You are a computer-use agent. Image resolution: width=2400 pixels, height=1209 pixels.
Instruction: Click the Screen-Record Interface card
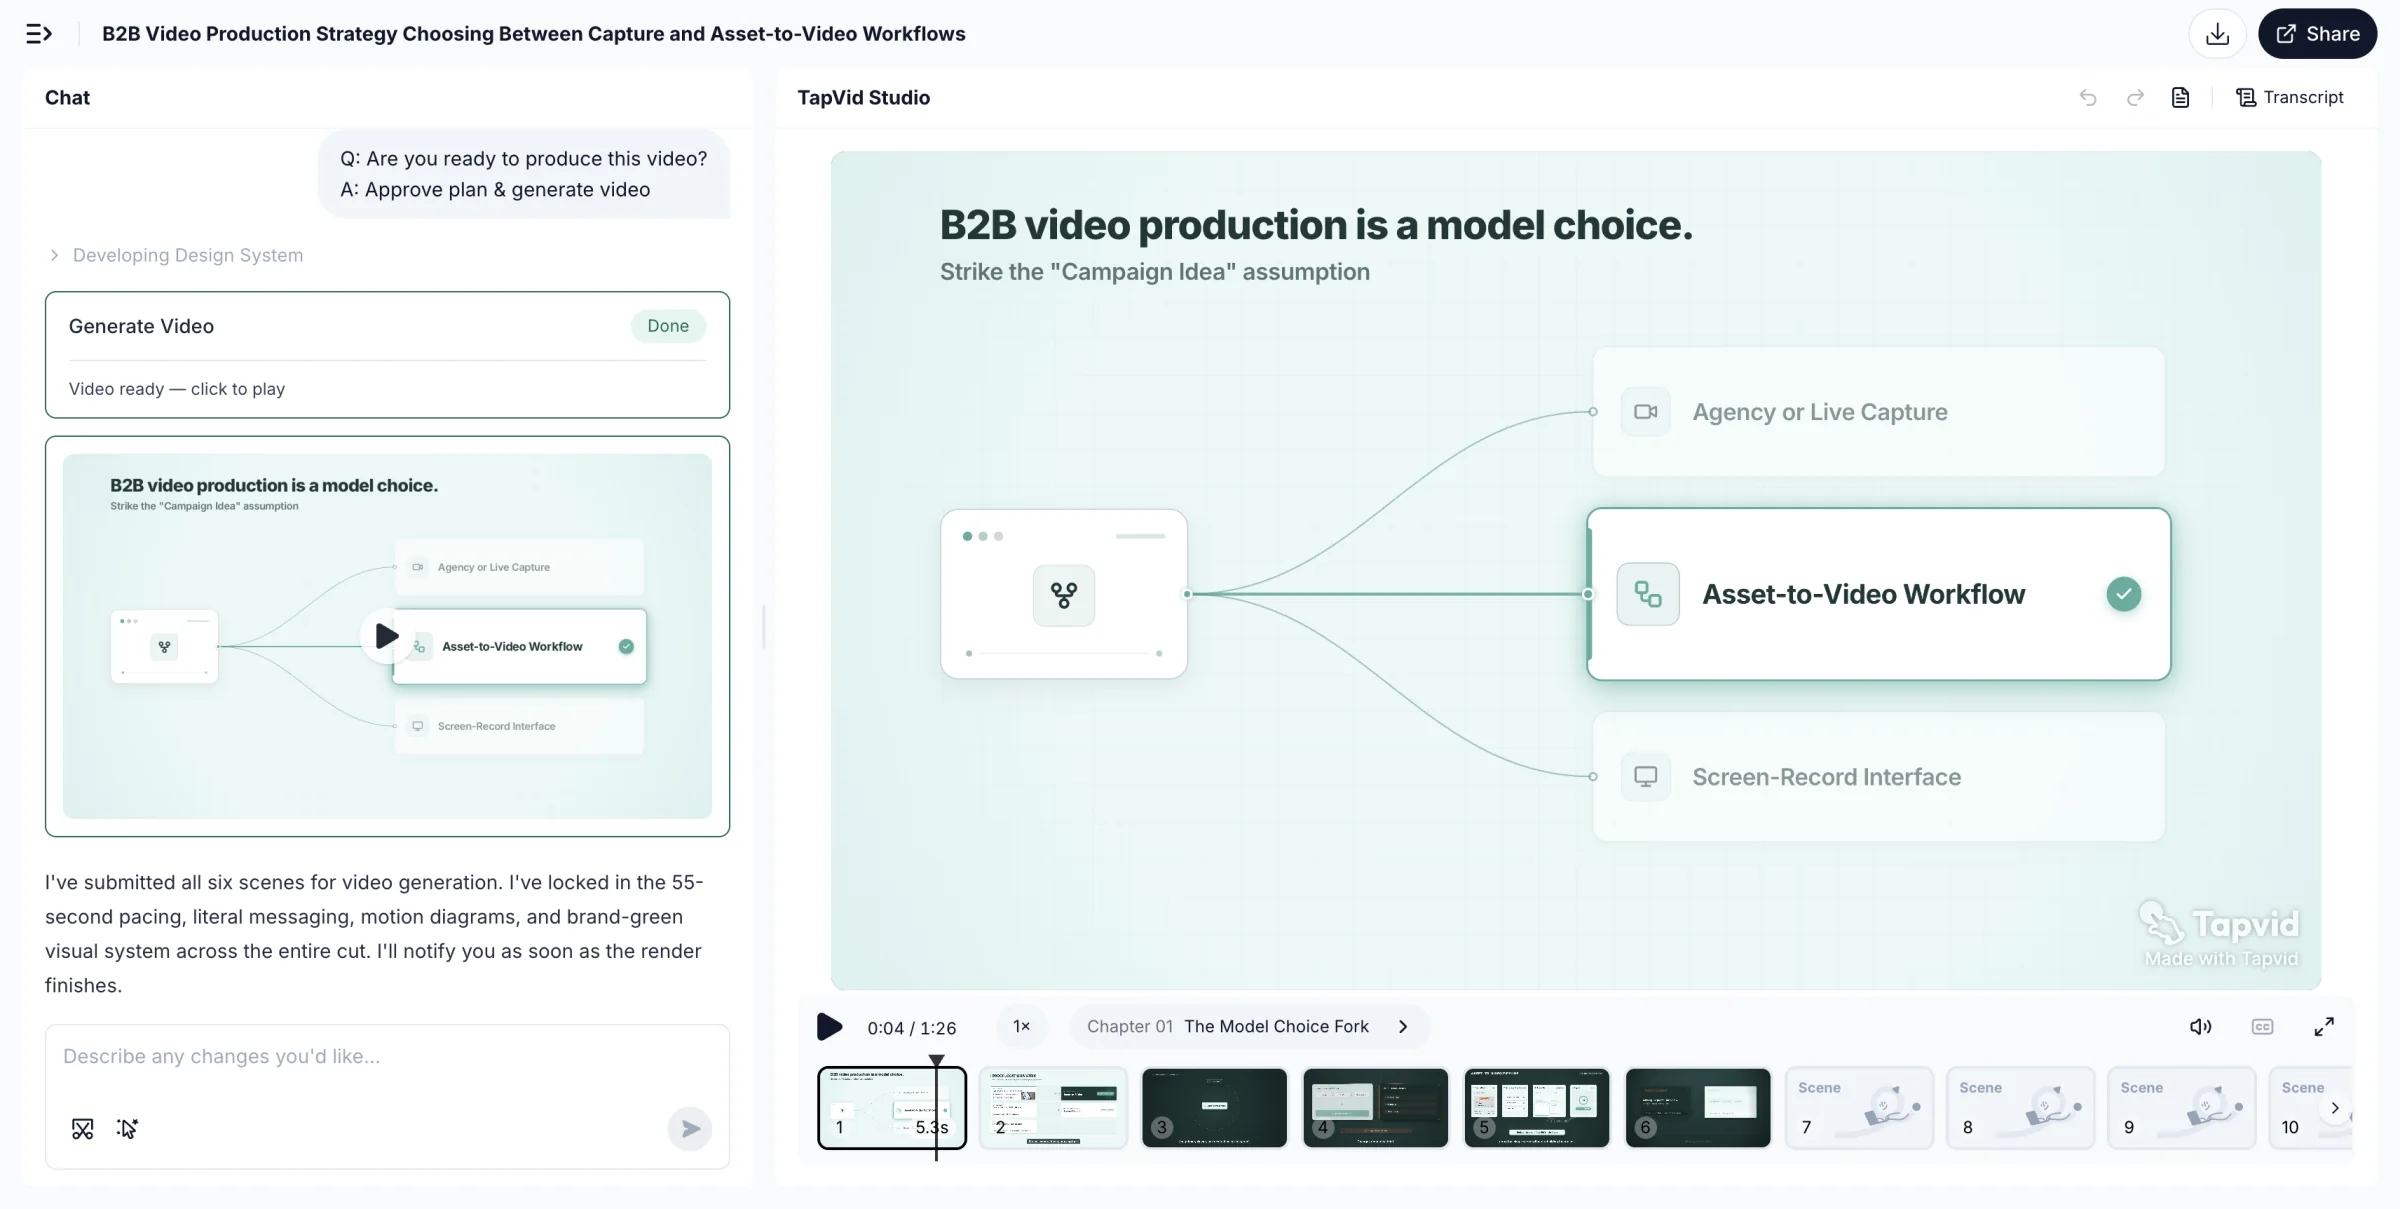point(1878,777)
